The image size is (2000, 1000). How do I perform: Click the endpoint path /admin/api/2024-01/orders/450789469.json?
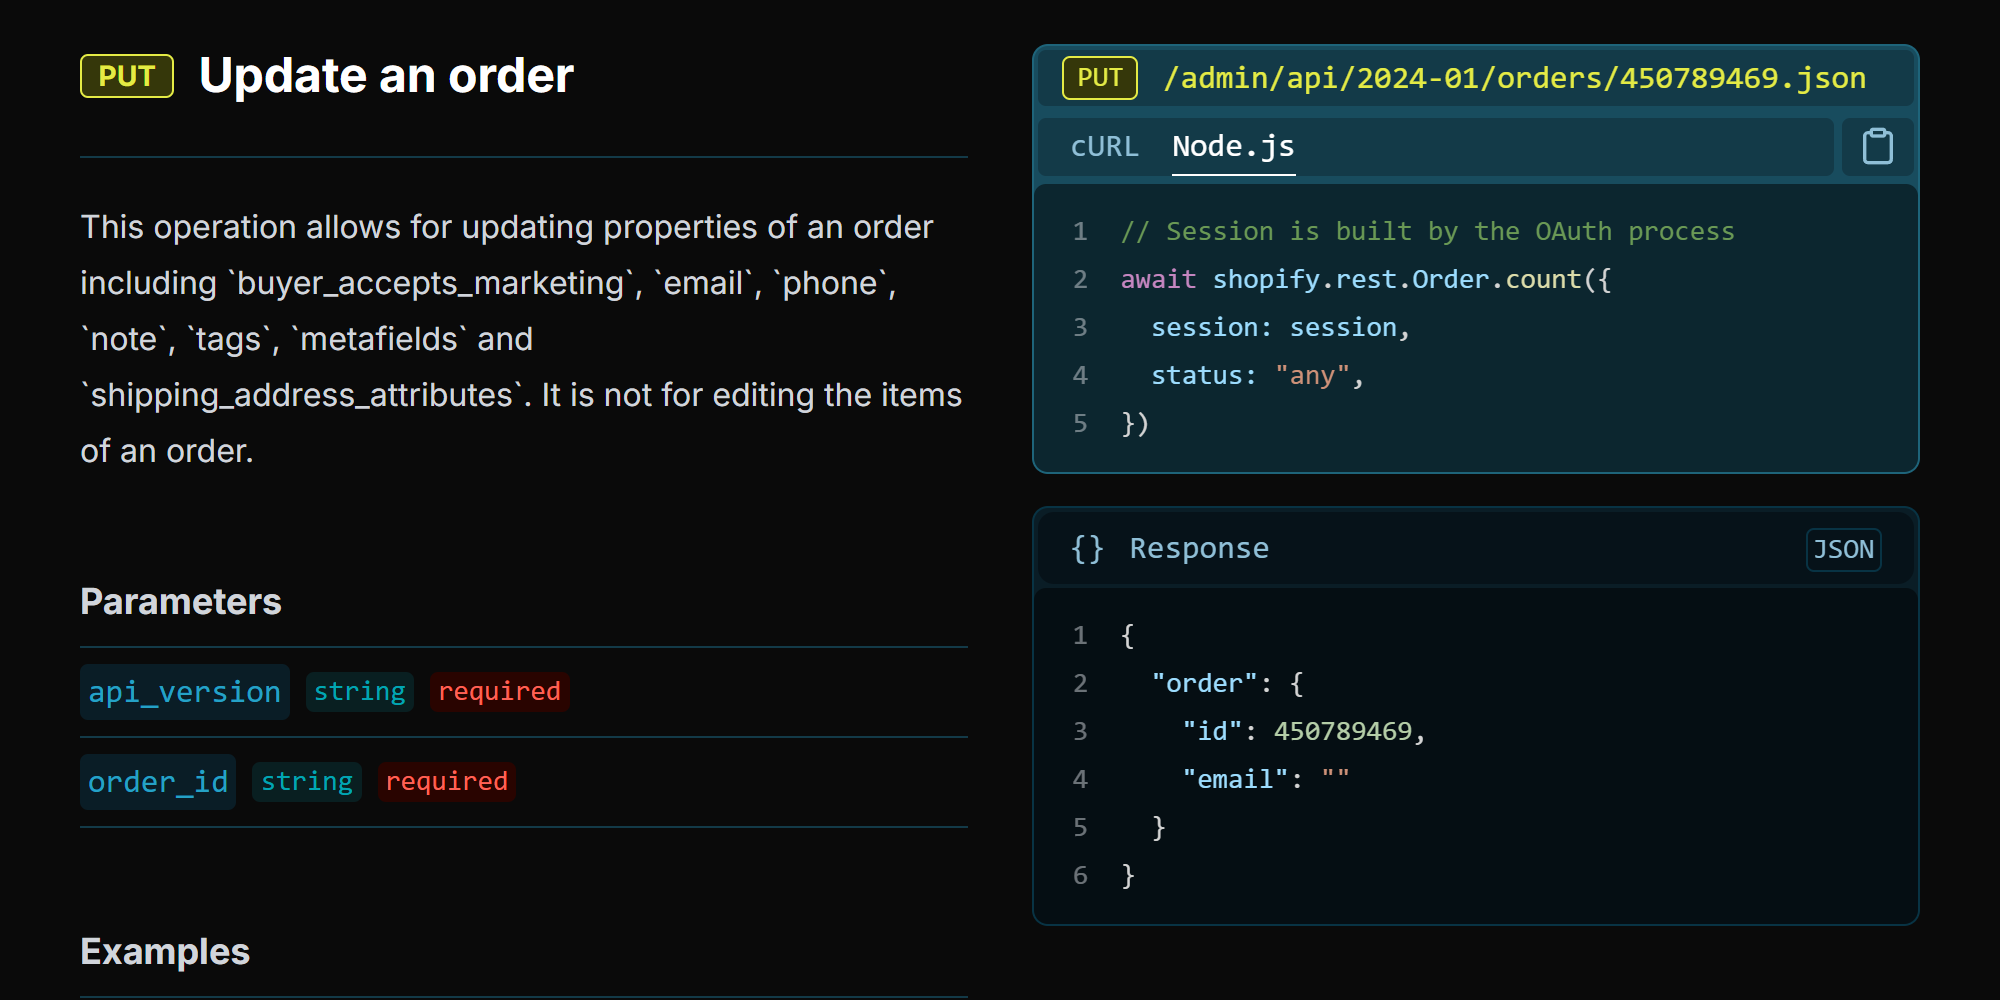click(1514, 78)
